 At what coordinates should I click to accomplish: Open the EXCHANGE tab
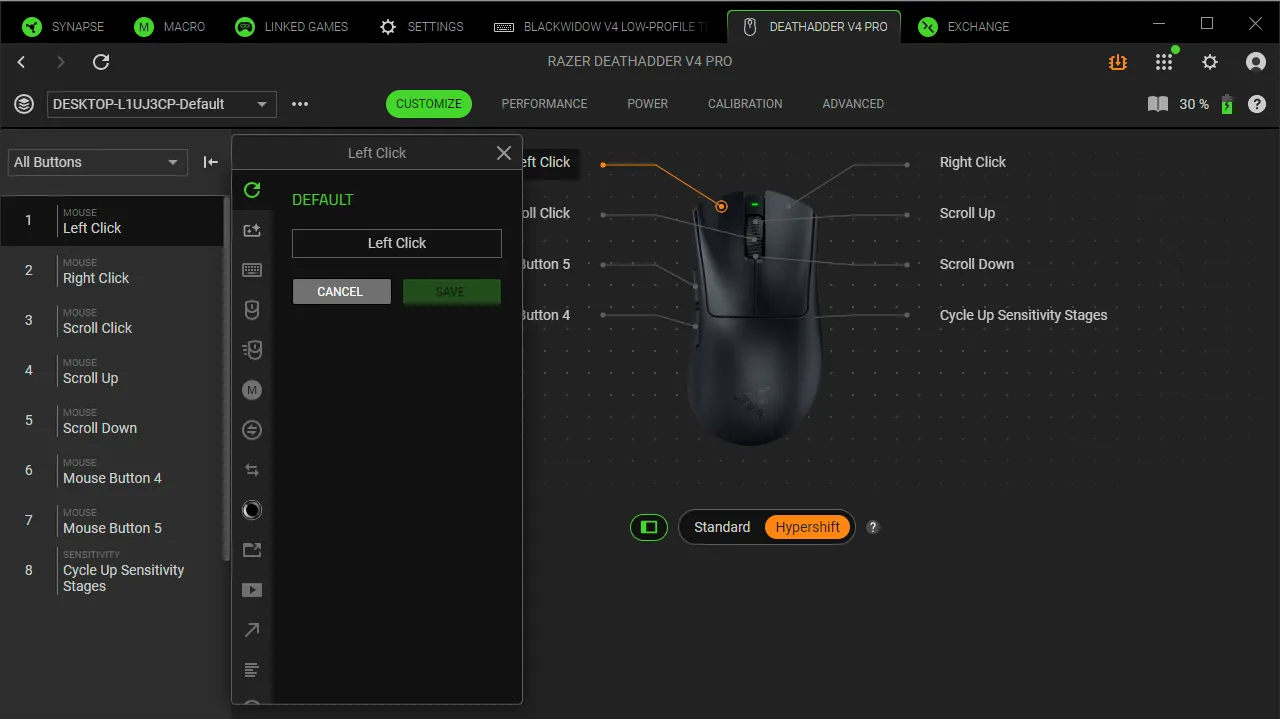964,27
